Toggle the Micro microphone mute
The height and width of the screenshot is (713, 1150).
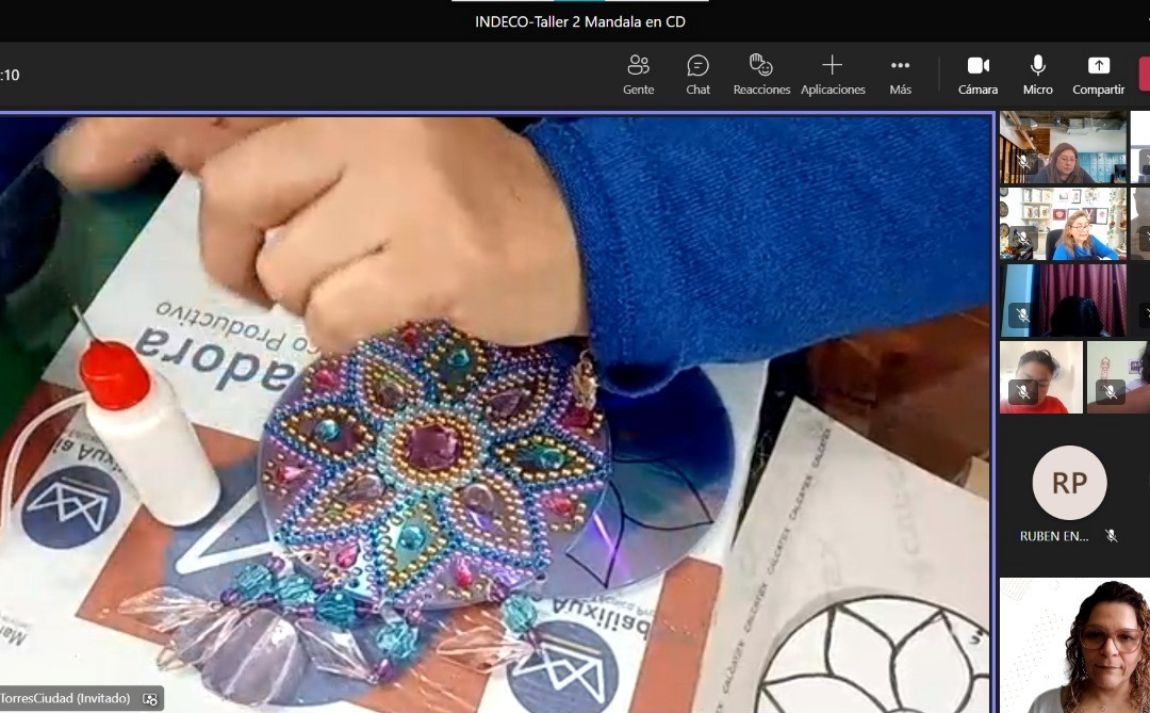1038,74
